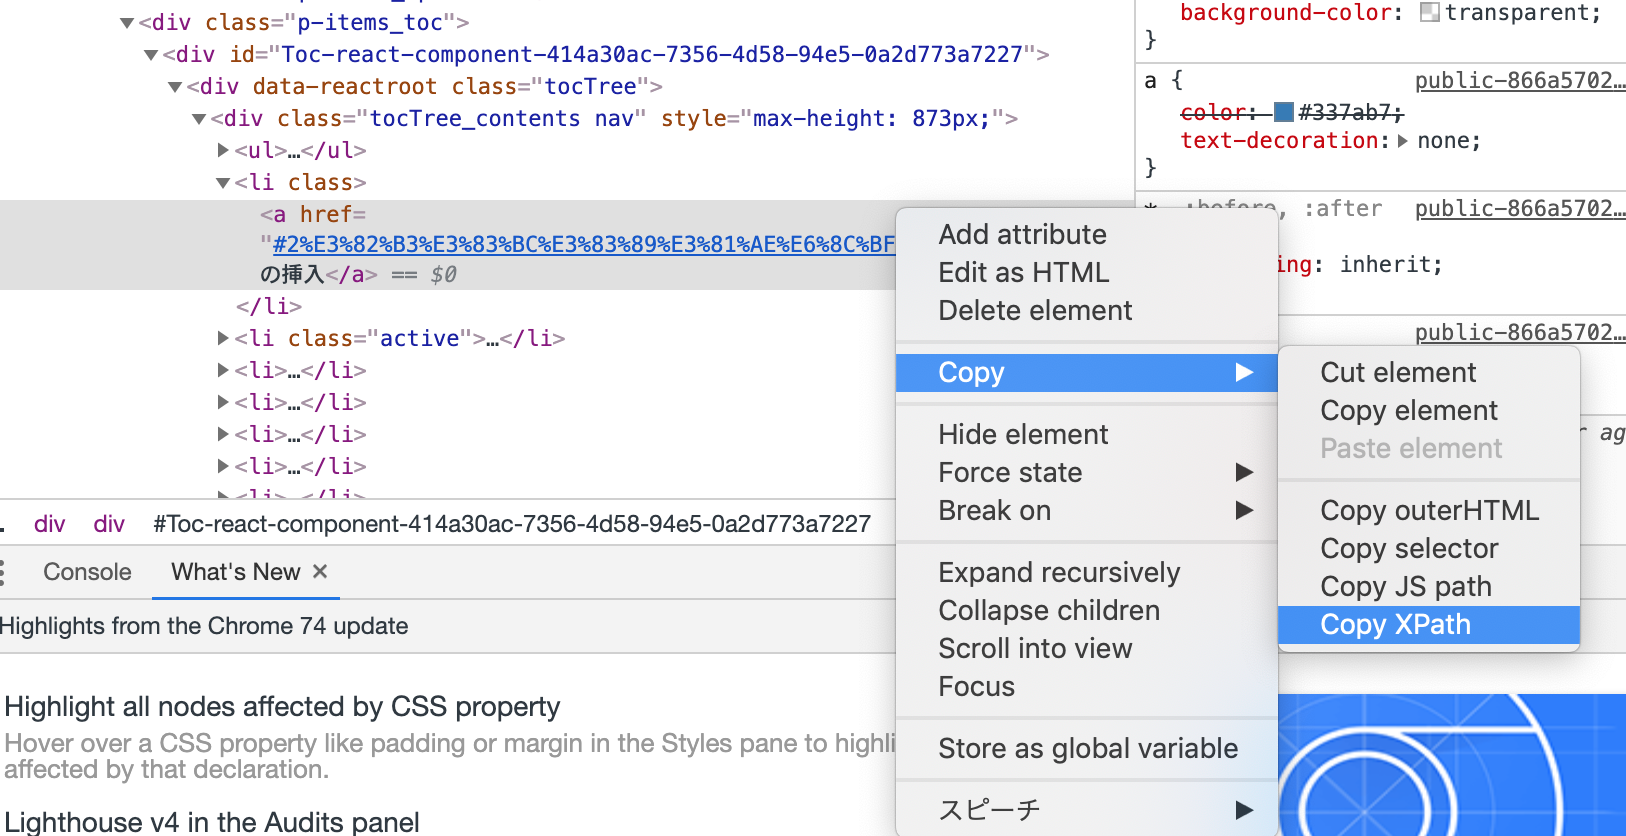Open public-866a5702 source link beside a rule
This screenshot has width=1626, height=836.
(1520, 80)
